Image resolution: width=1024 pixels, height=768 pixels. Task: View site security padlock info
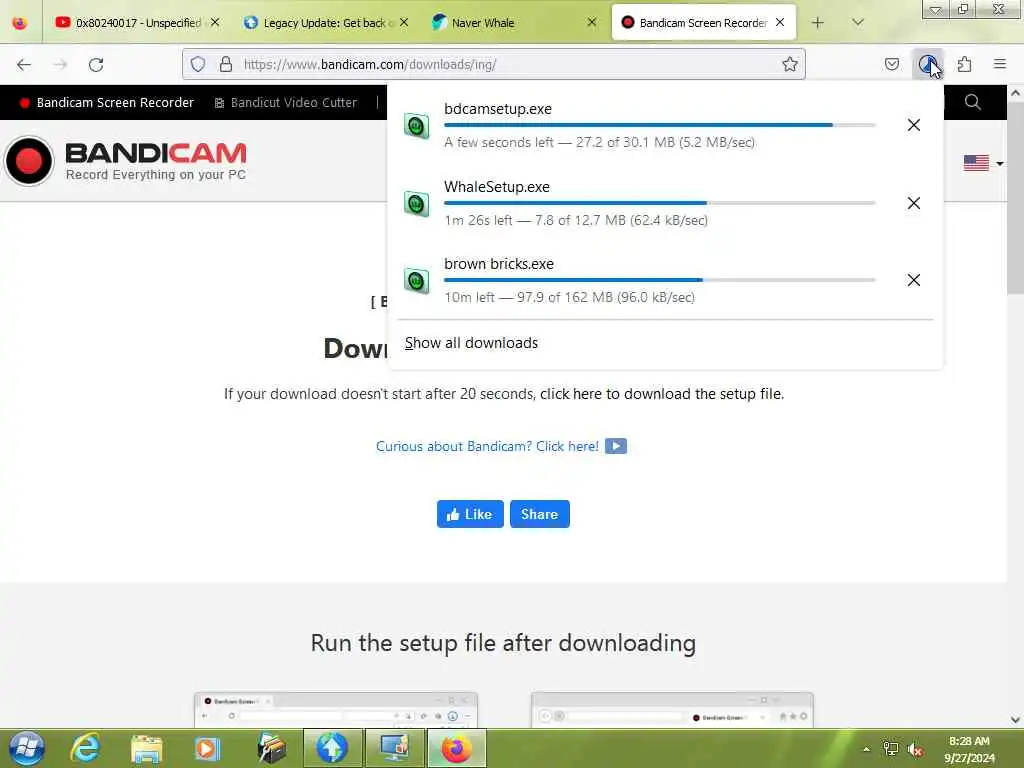[x=226, y=64]
